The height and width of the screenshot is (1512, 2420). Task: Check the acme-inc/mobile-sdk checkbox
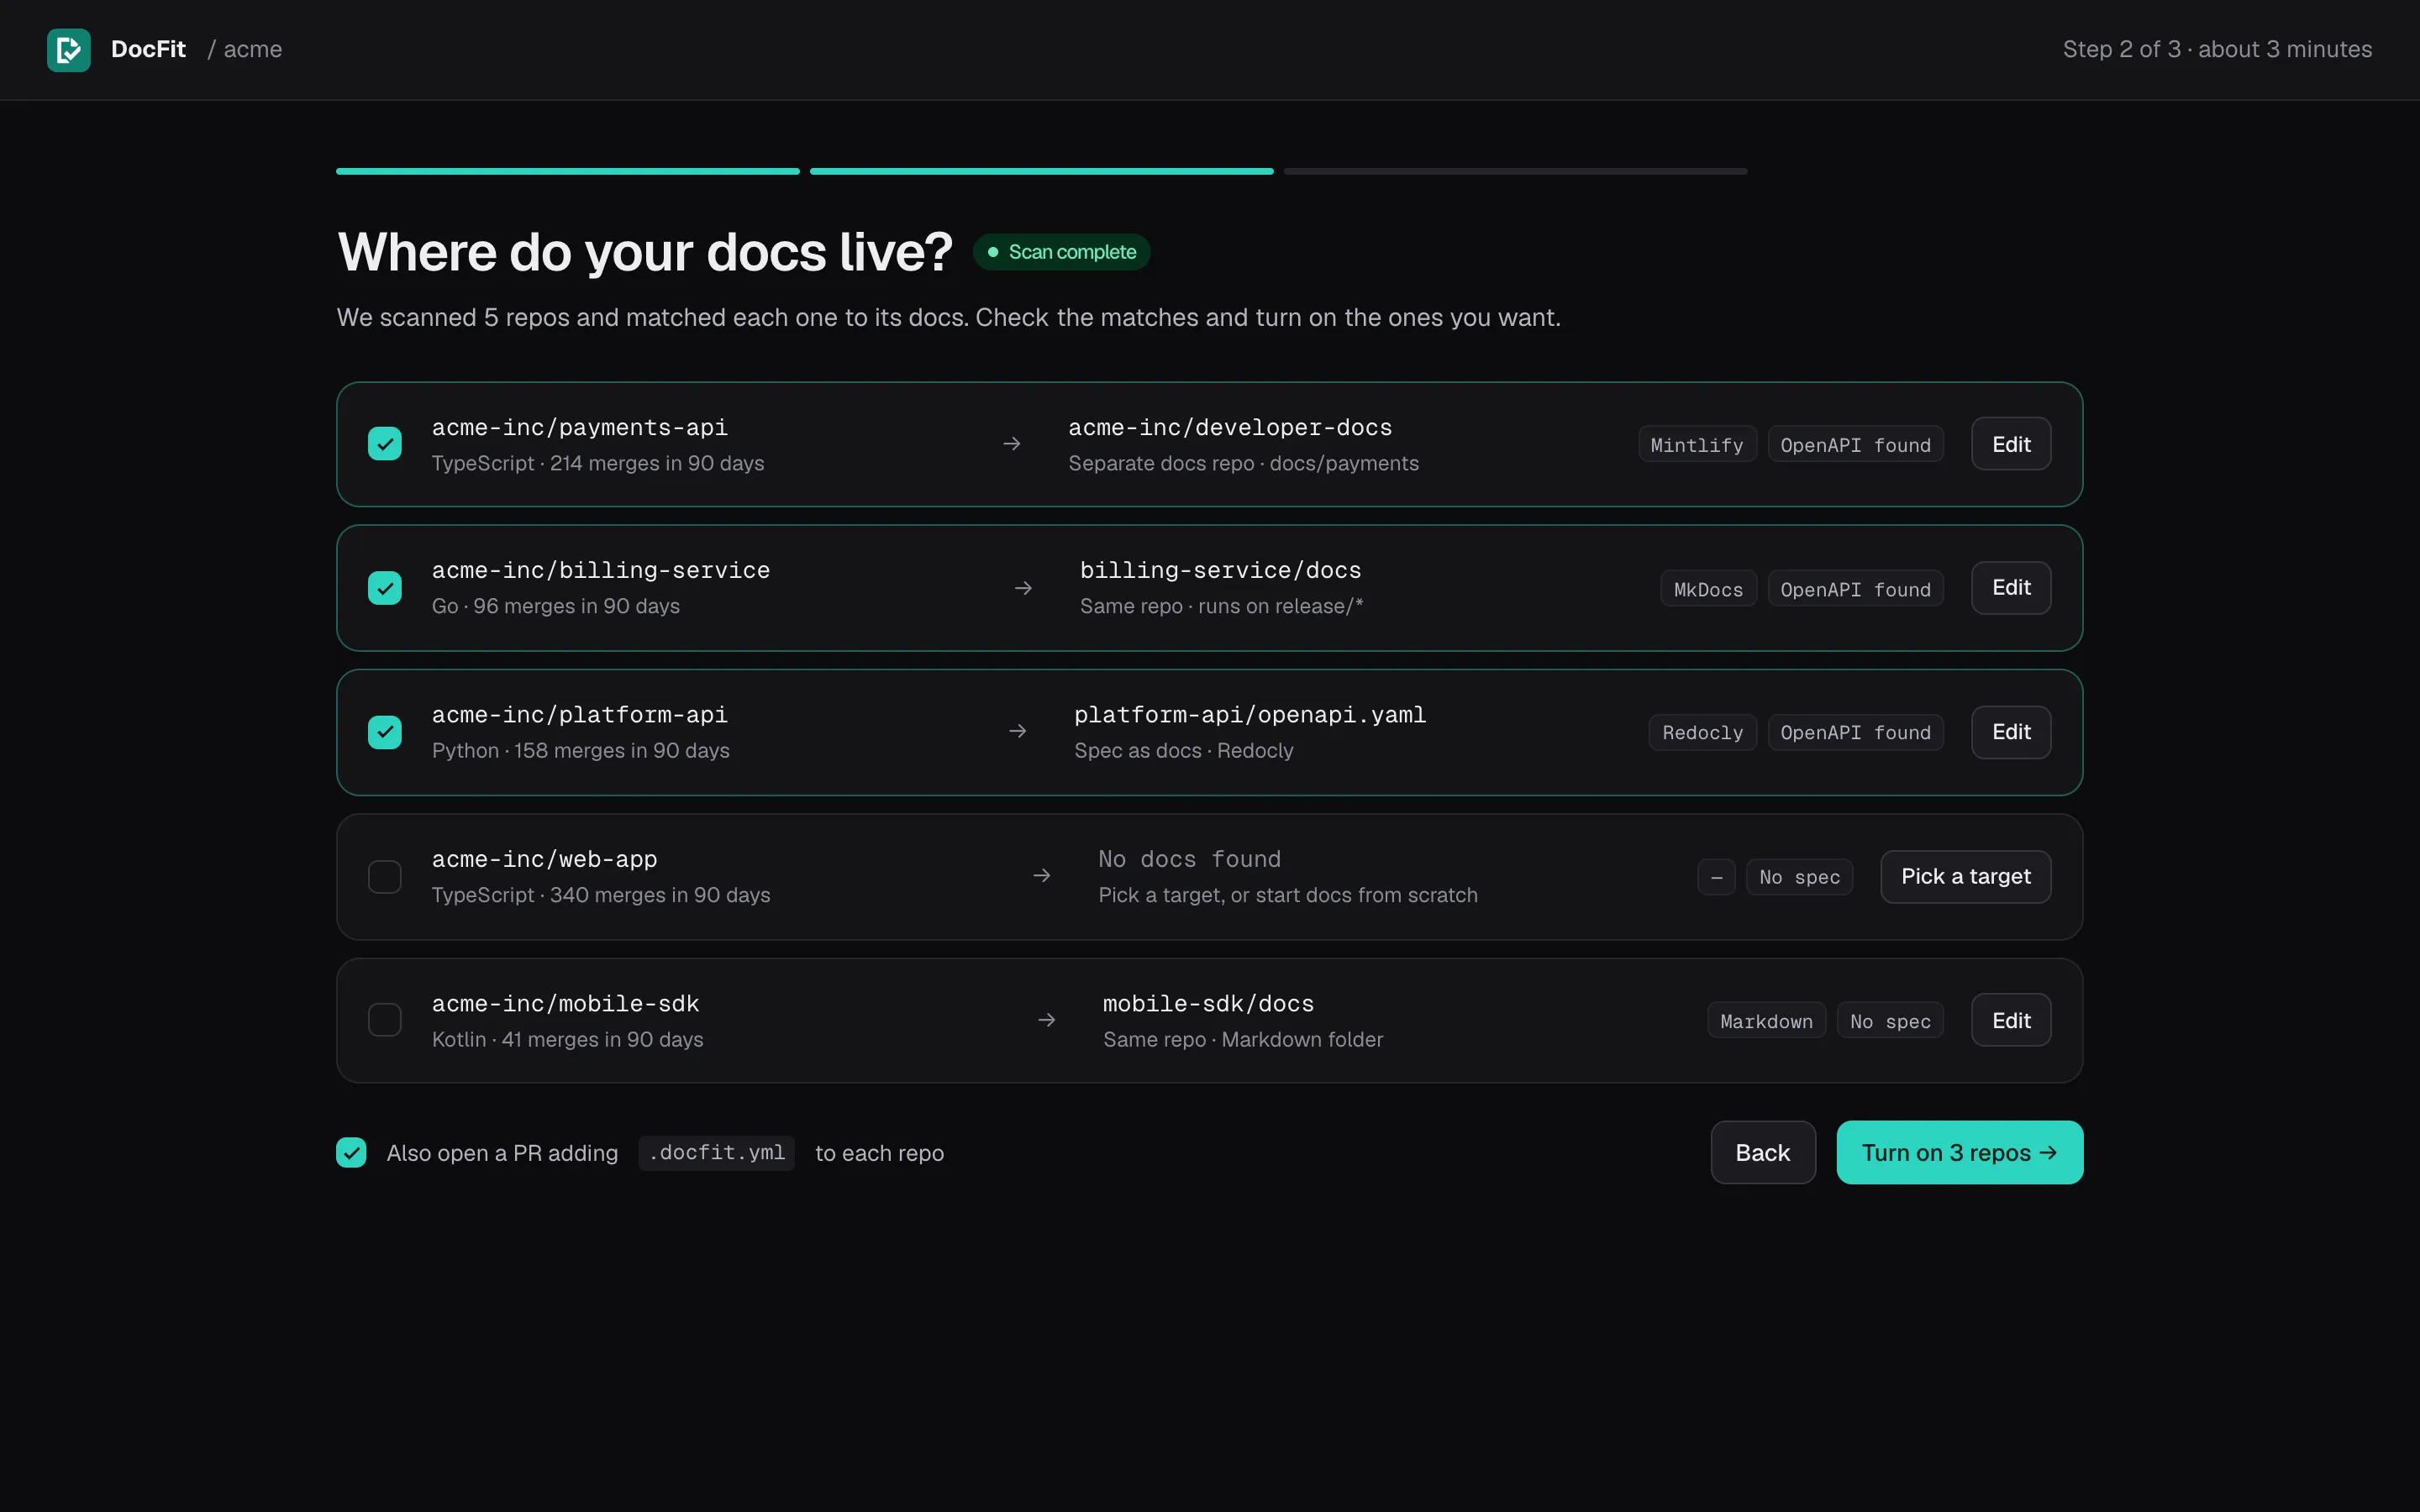point(385,1020)
